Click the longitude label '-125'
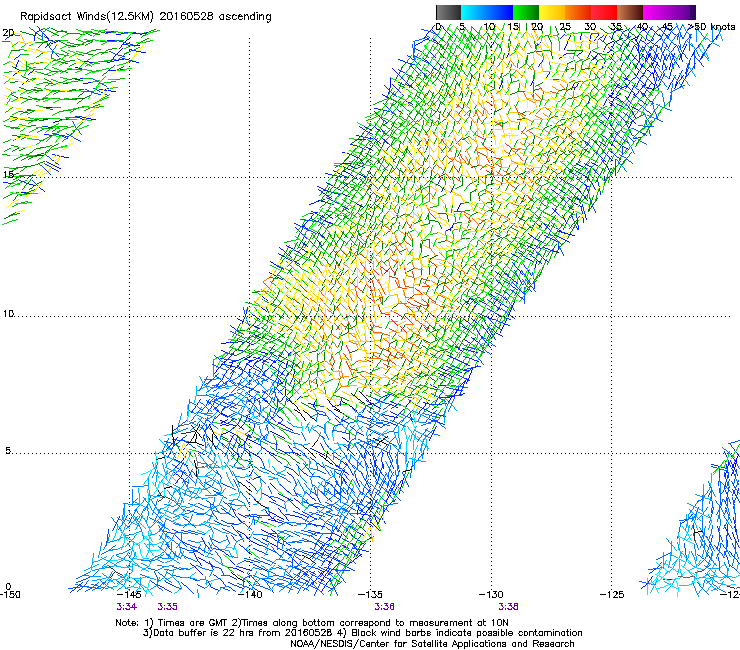Image resolution: width=740 pixels, height=650 pixels. pos(612,595)
